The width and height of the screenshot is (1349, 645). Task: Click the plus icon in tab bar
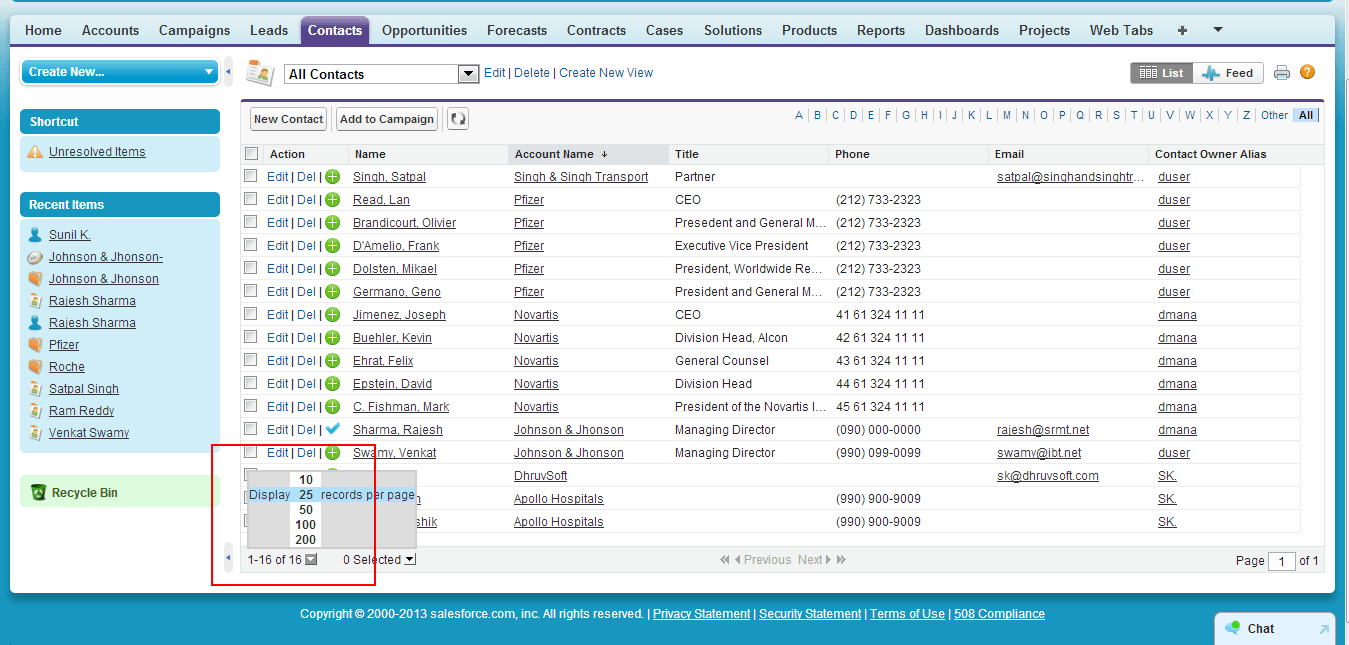[x=1183, y=31]
